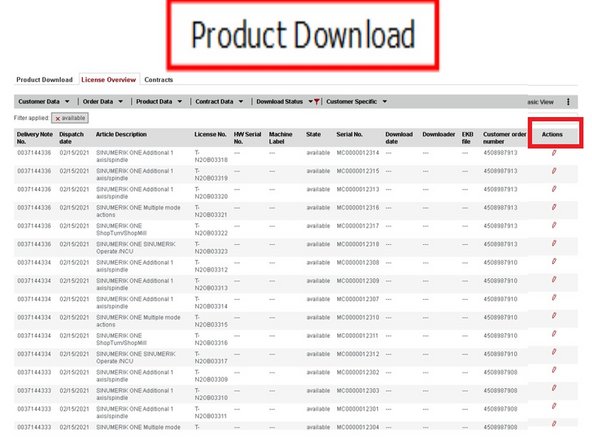Screen dimensions: 592x444
Task: Click customer order 4508987913 in MC0000012314 row
Action: click(x=500, y=153)
